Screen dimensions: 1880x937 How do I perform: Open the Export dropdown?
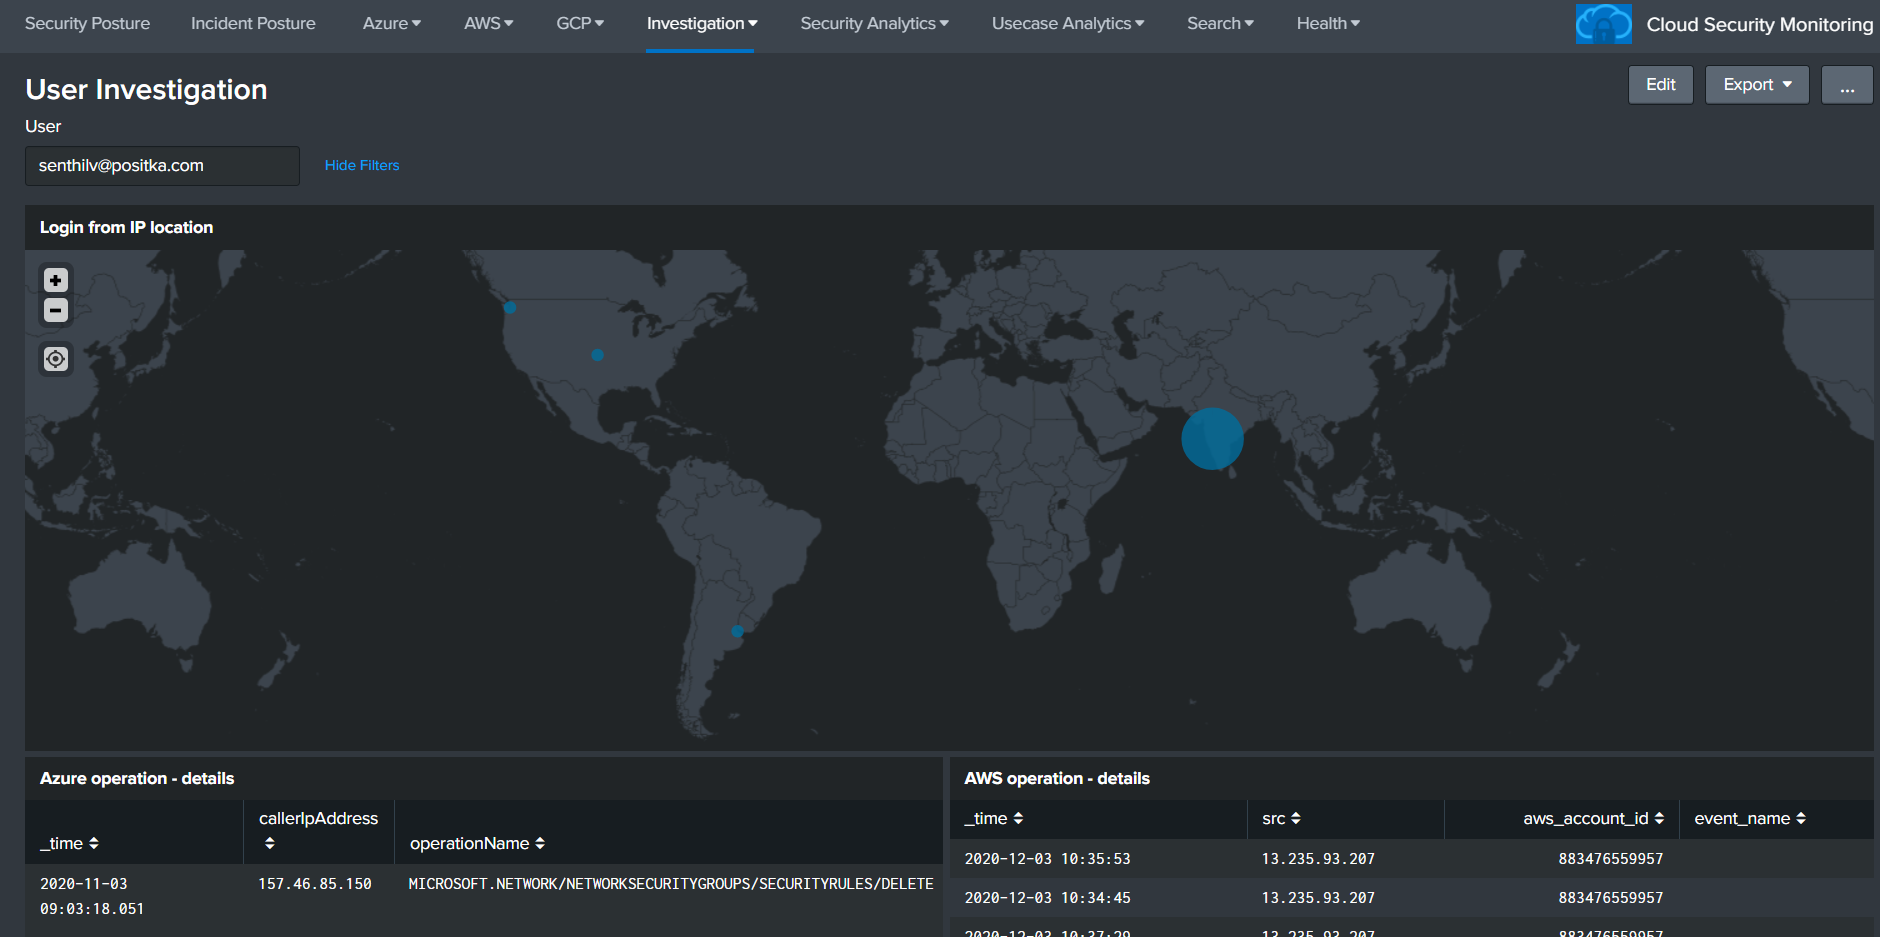point(1757,85)
